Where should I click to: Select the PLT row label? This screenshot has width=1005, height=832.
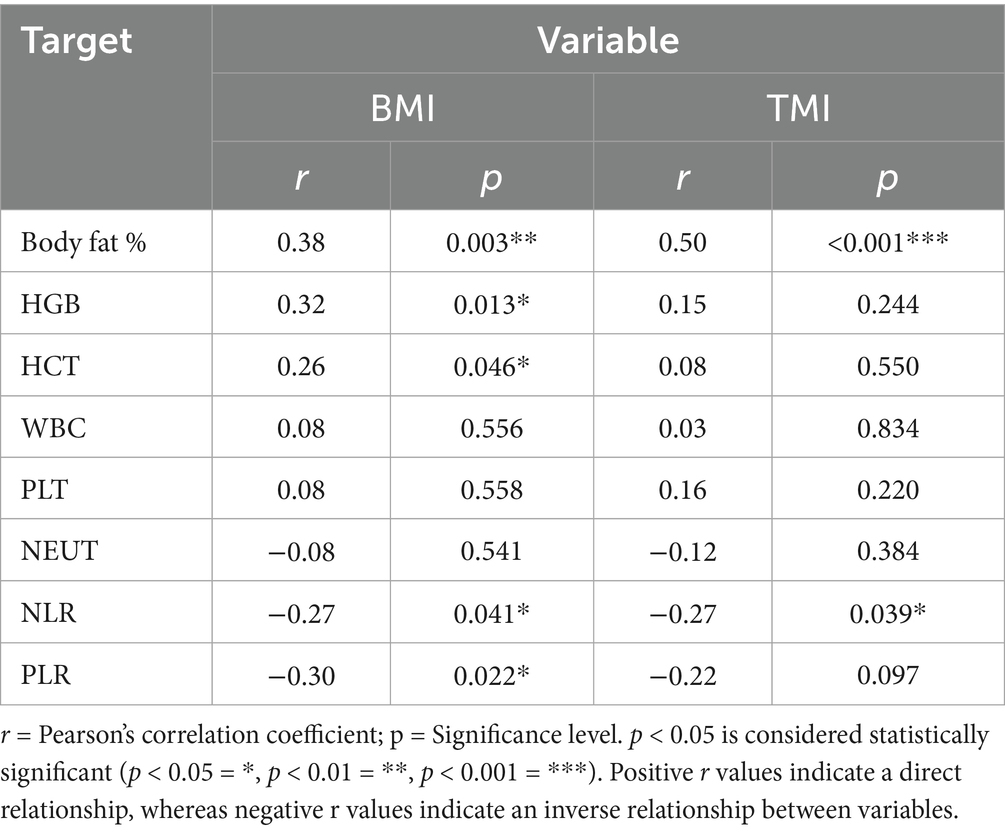point(40,490)
